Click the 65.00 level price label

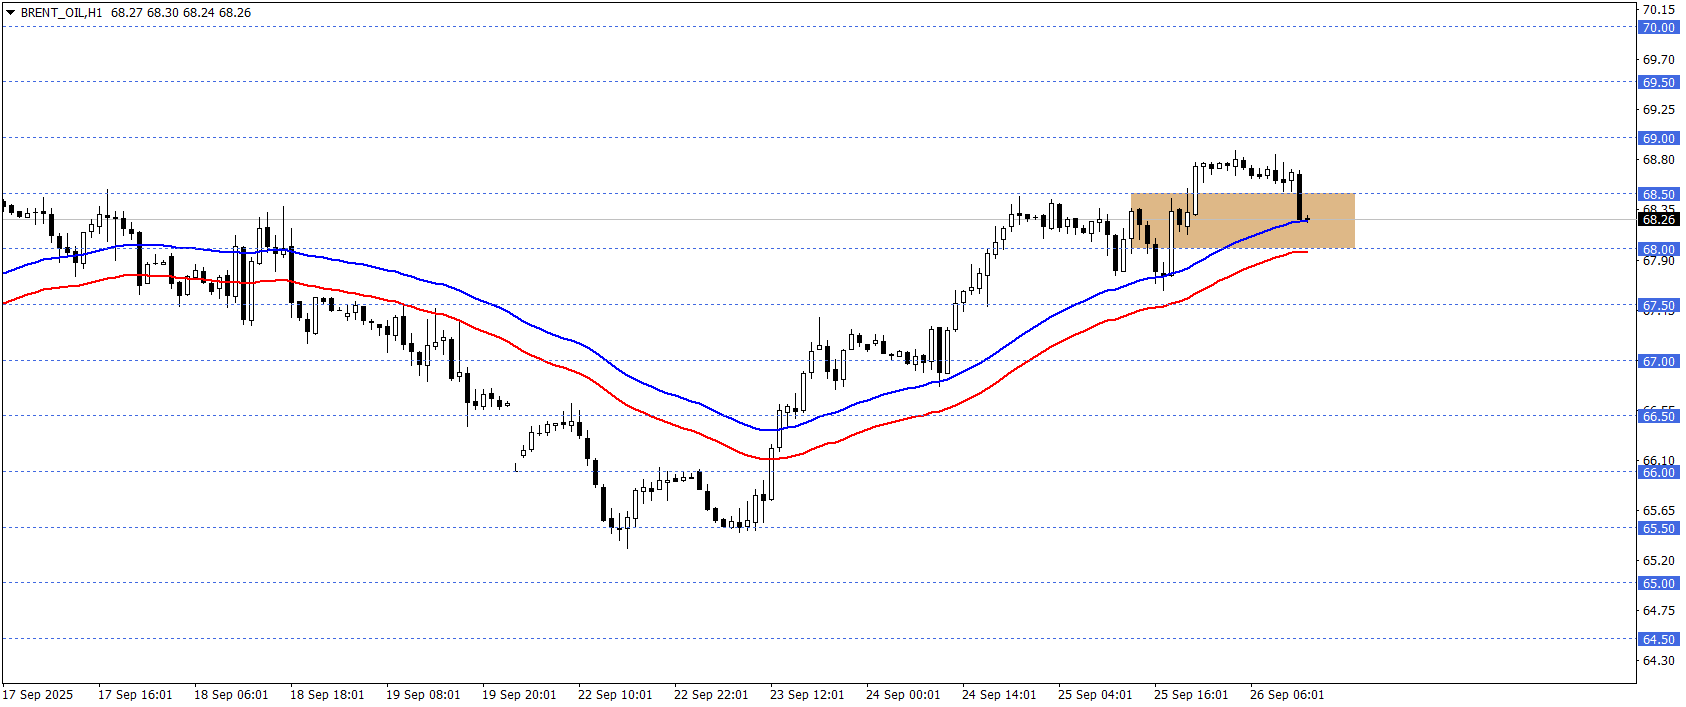tap(1658, 583)
